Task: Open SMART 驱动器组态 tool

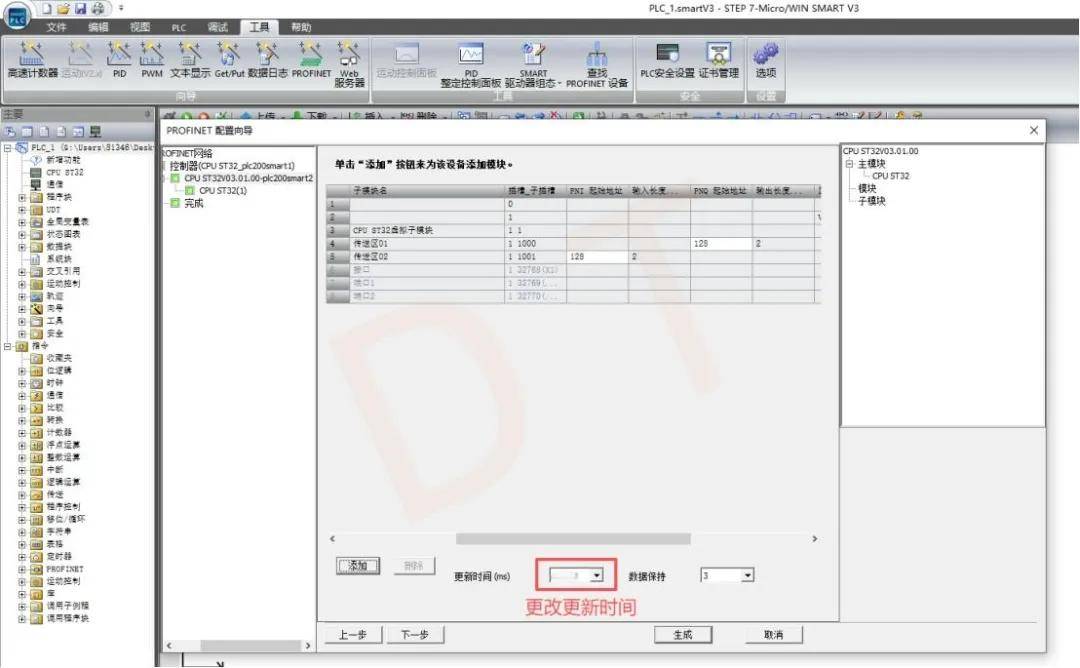Action: 533,64
